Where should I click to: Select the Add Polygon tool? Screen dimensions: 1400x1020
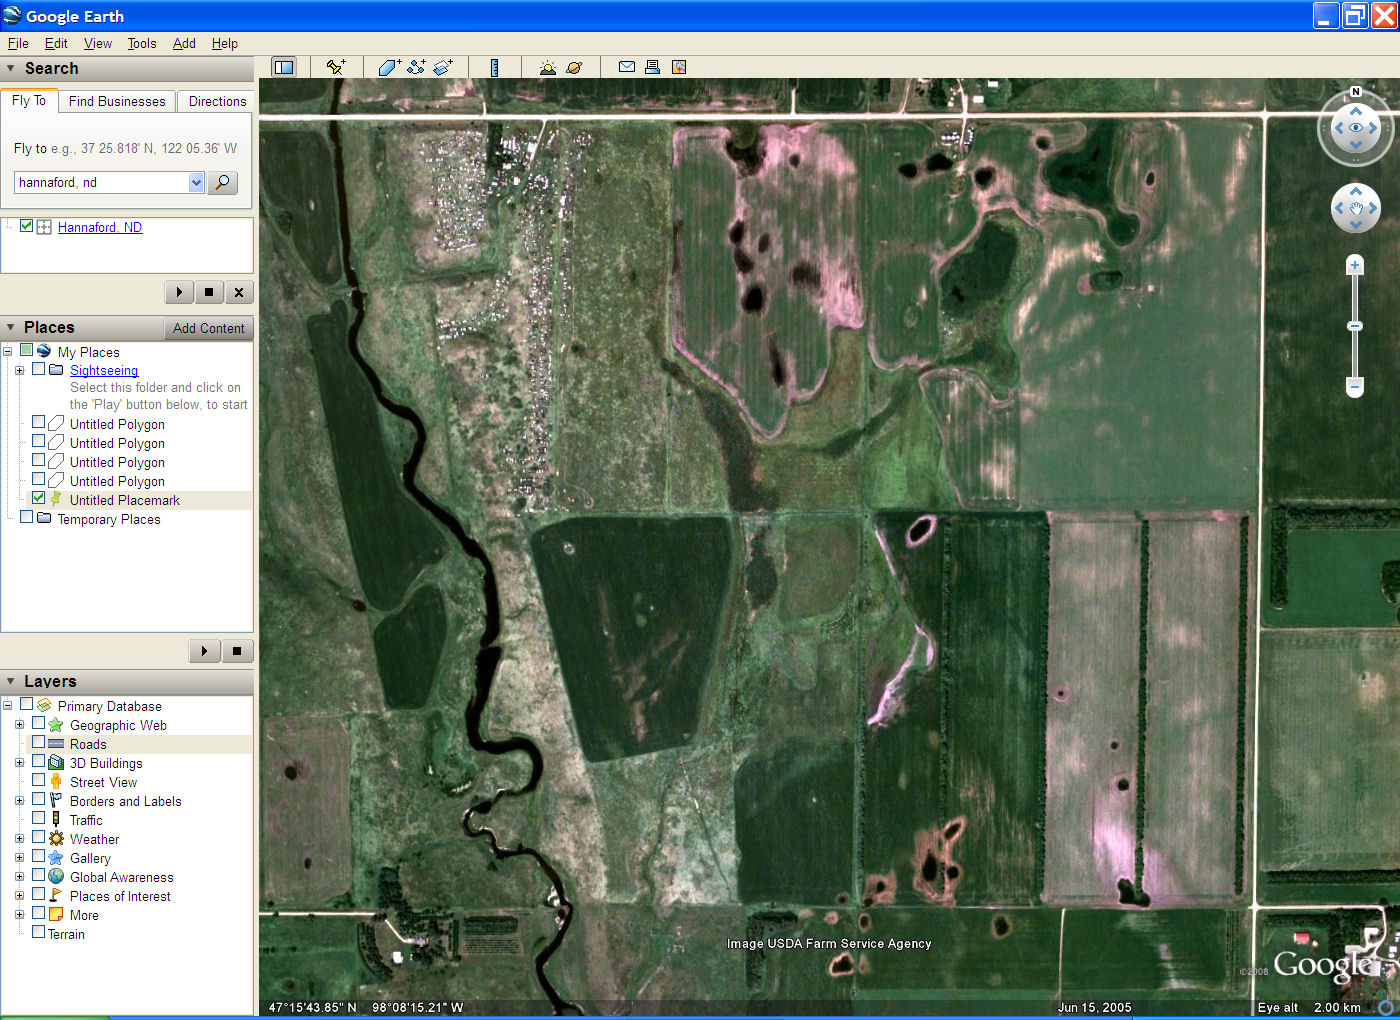coord(389,67)
